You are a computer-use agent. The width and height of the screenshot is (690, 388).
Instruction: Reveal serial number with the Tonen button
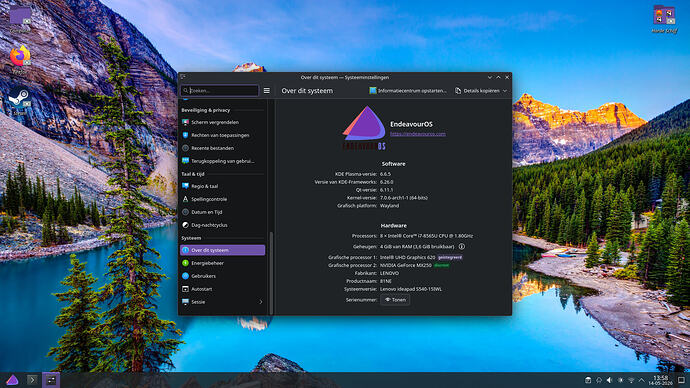point(395,300)
